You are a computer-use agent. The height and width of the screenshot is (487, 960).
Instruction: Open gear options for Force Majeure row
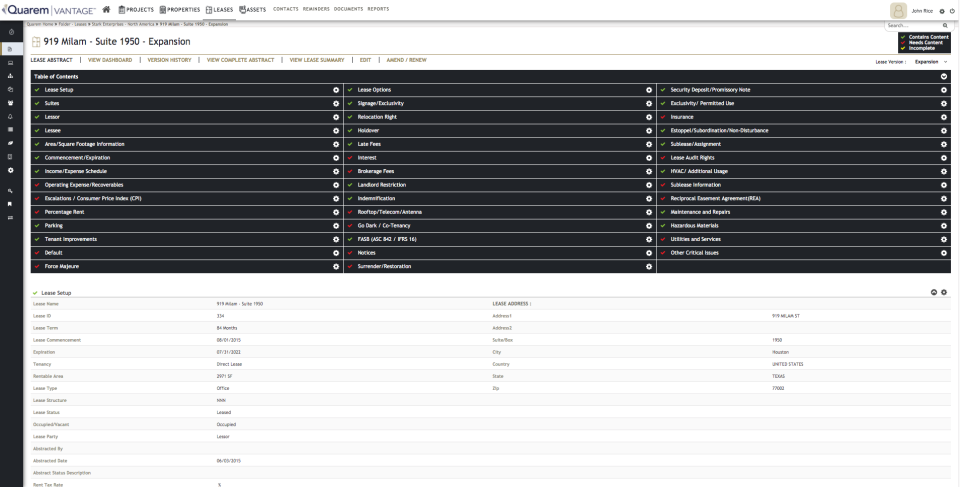click(x=336, y=266)
